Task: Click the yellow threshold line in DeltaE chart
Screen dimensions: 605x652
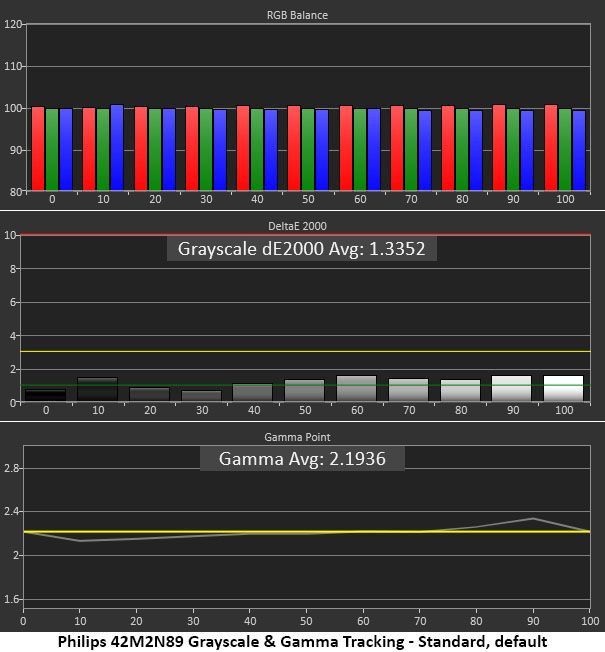Action: tap(305, 352)
